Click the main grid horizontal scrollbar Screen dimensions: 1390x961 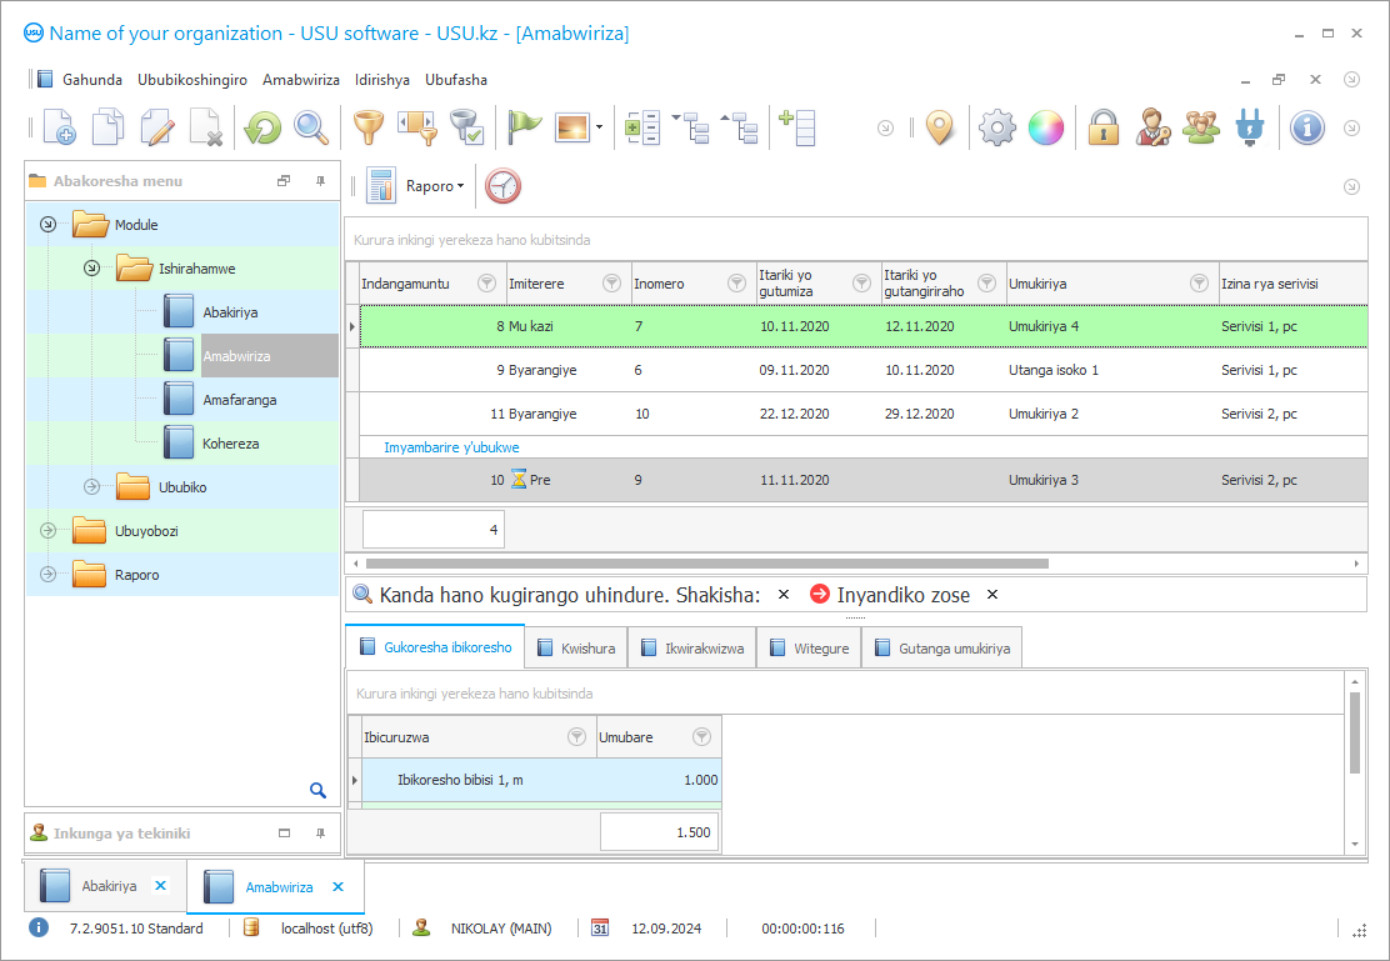point(707,564)
